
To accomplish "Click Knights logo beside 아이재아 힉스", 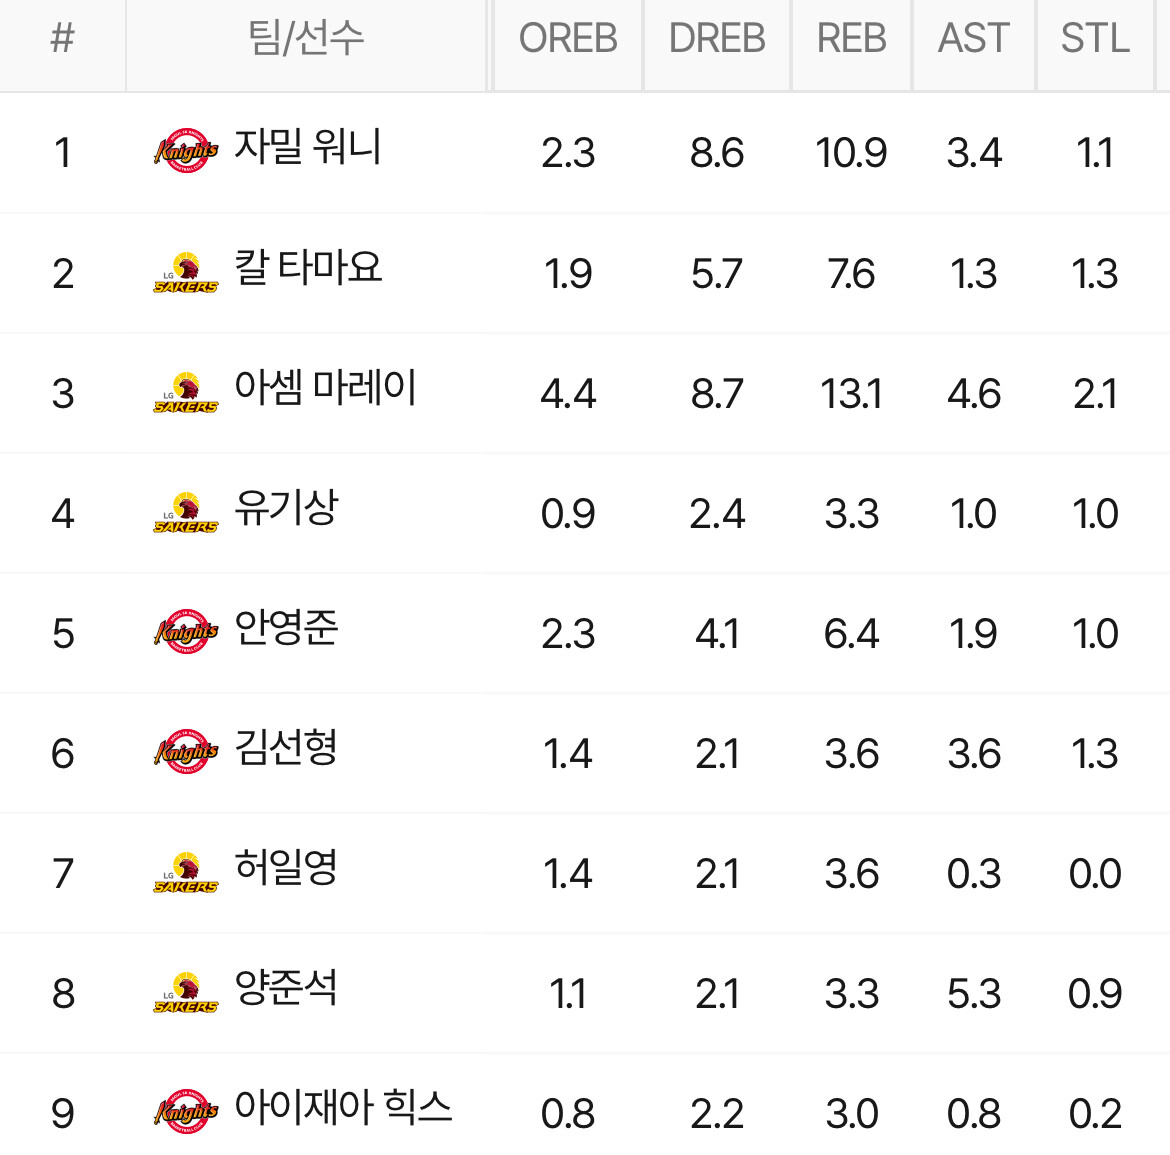I will click(x=186, y=1112).
